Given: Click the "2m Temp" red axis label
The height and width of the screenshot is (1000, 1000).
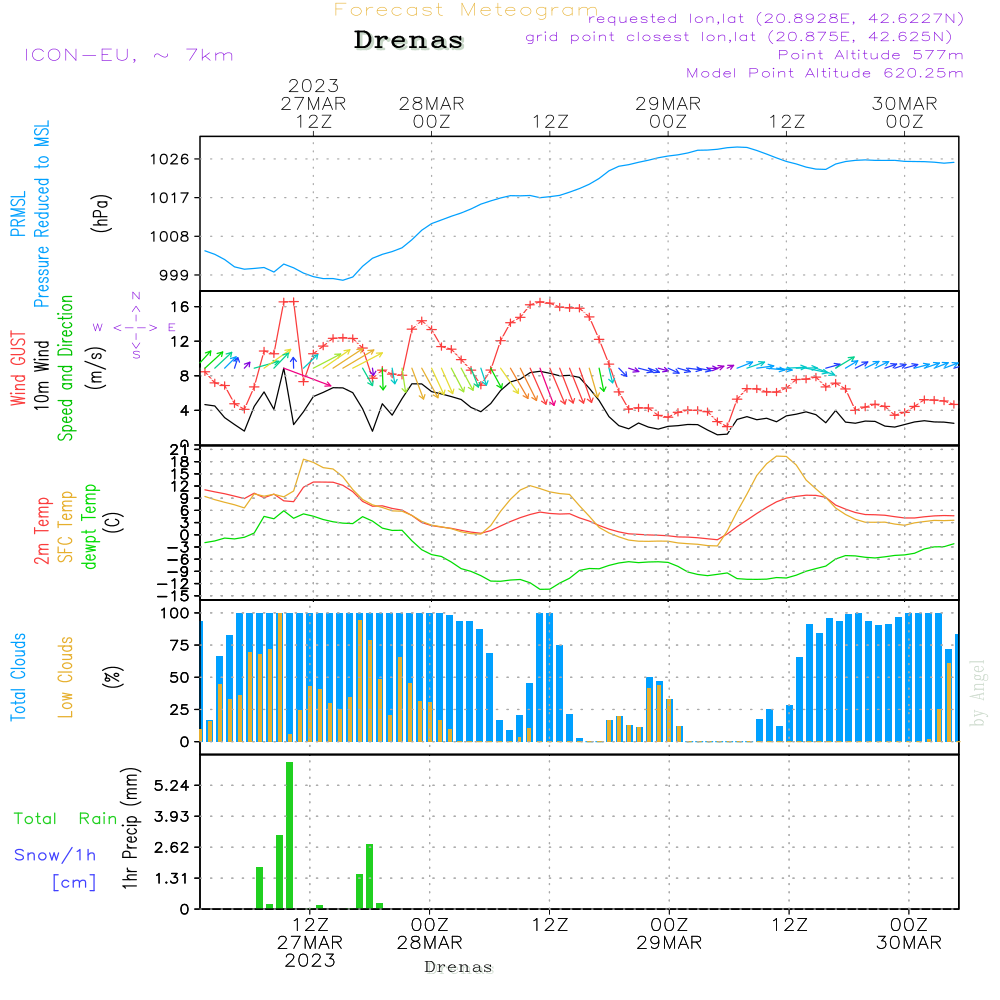Looking at the screenshot, I should click(x=41, y=531).
